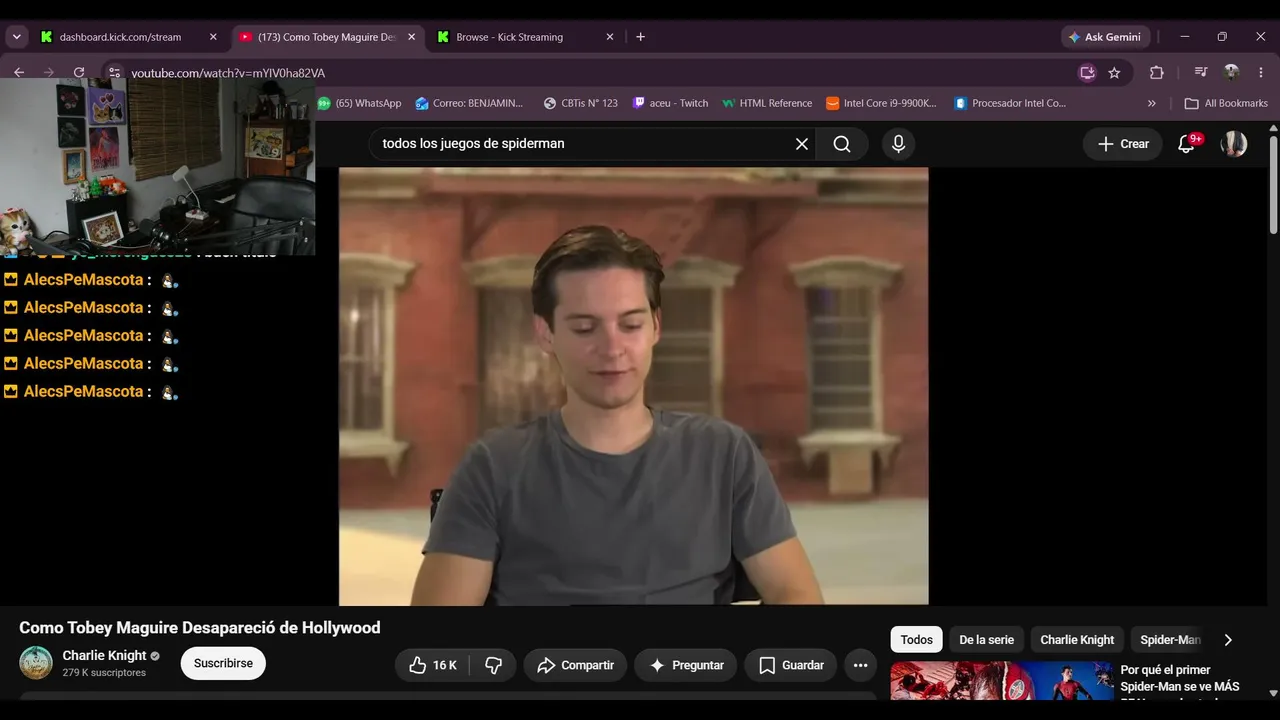The height and width of the screenshot is (720, 1280).
Task: Open the media controls icon in Chrome toolbar
Action: pos(1201,73)
